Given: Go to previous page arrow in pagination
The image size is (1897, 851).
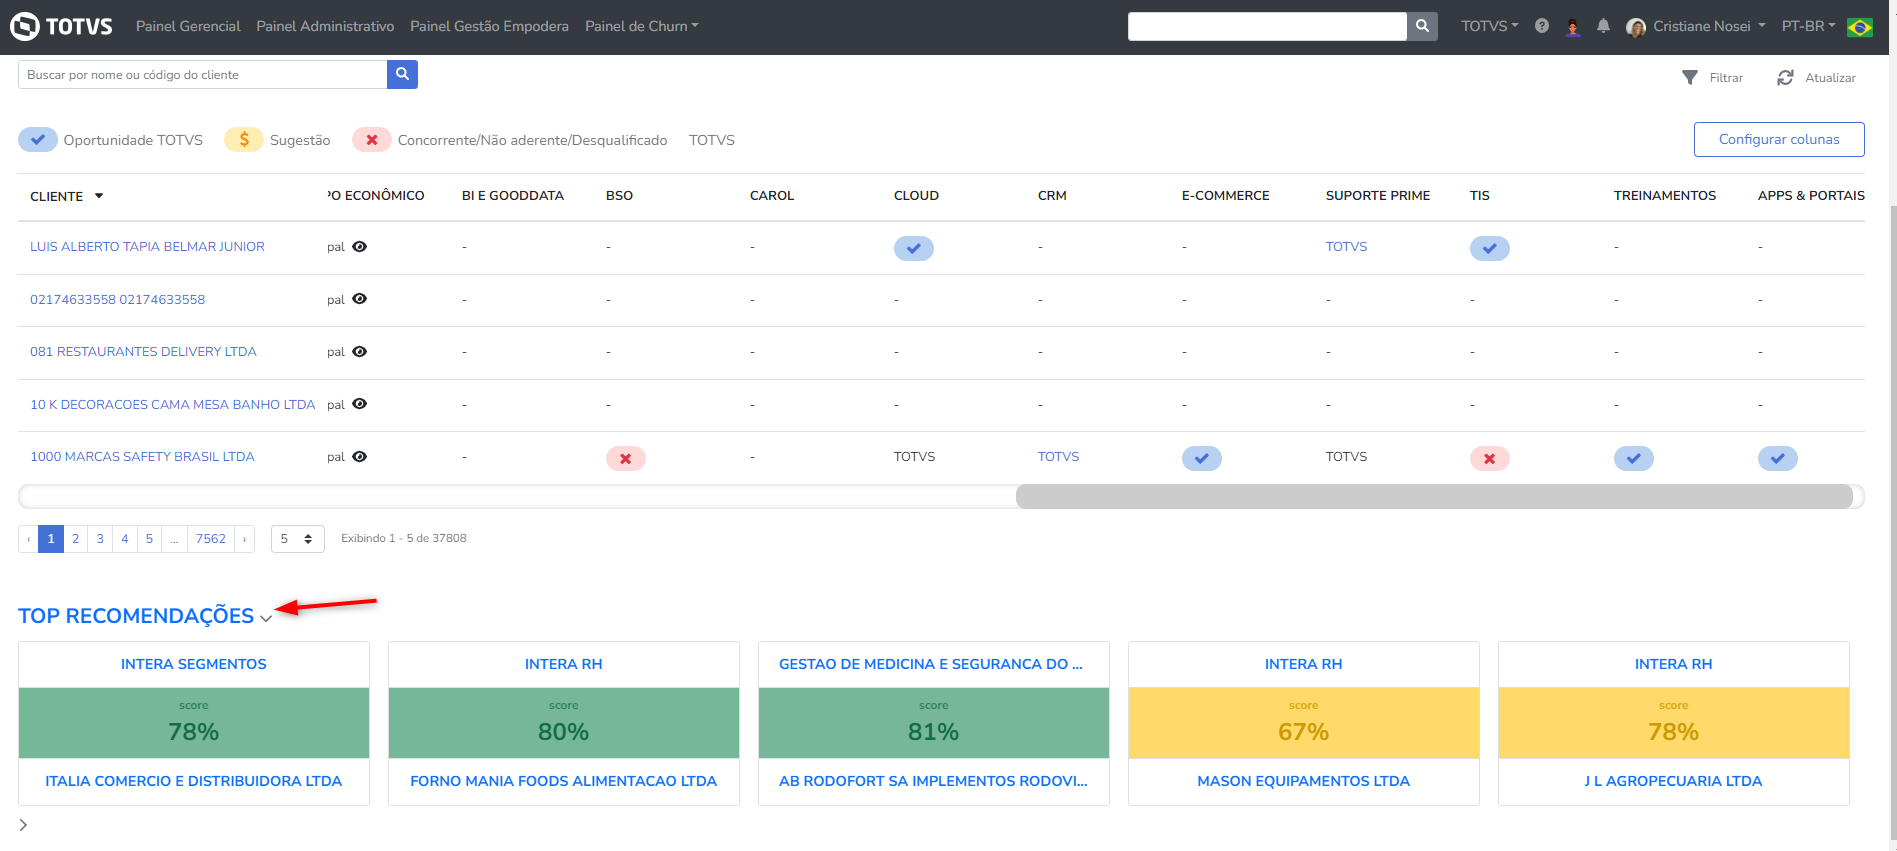Looking at the screenshot, I should coord(28,539).
